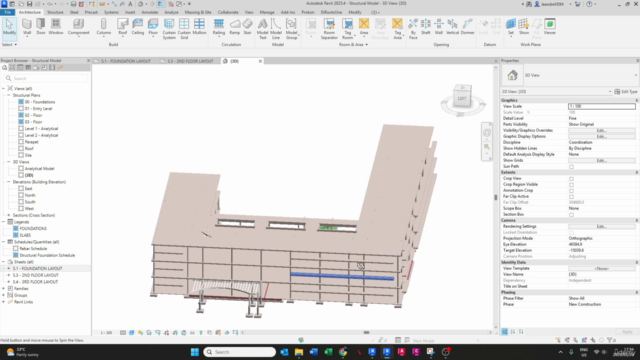
Task: Click Edit for Visibility/Graphics Overrides
Action: pos(602,131)
